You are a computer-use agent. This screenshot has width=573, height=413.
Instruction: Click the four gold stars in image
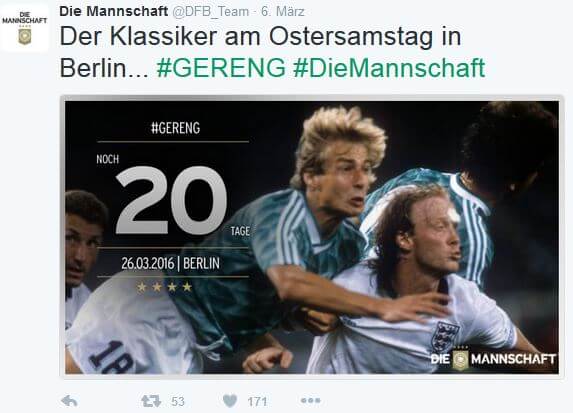pos(164,287)
